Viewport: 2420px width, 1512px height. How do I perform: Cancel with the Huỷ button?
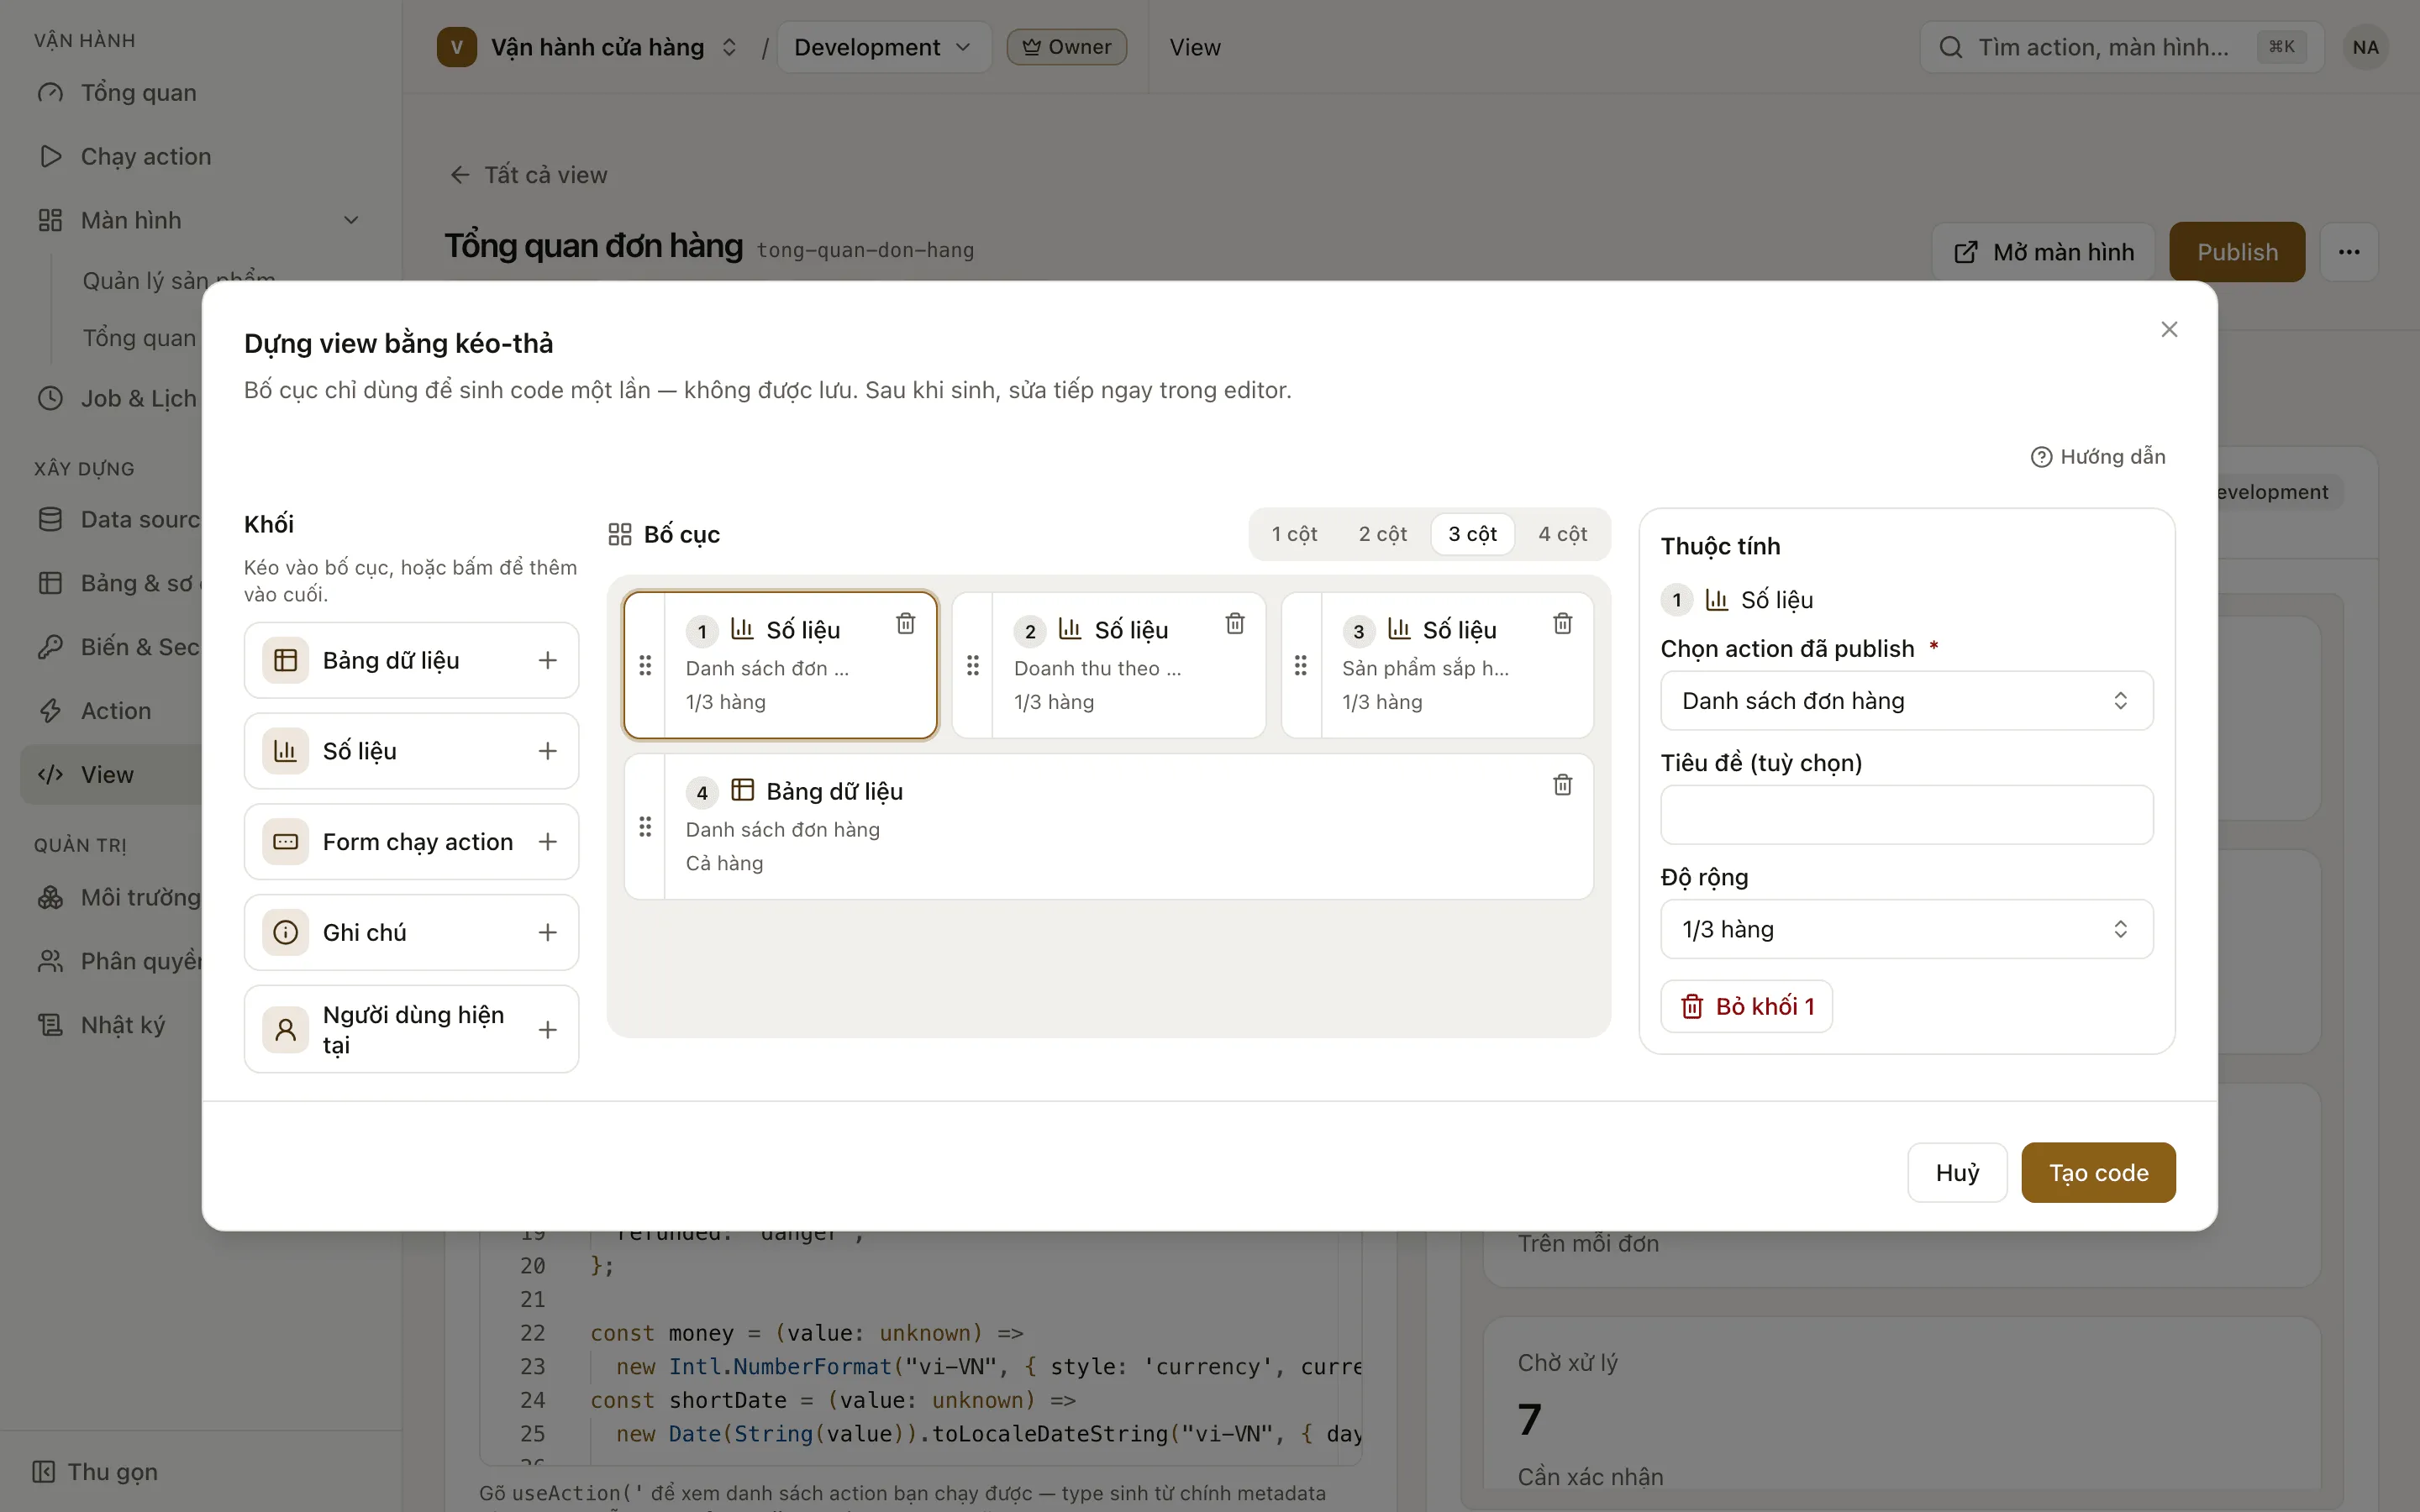(x=1957, y=1173)
